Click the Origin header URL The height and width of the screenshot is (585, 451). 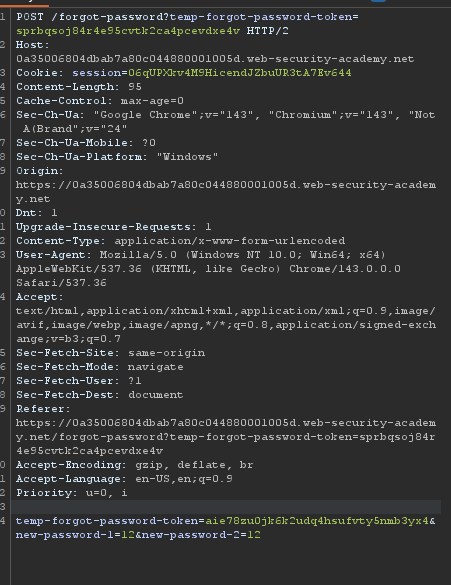coord(226,192)
